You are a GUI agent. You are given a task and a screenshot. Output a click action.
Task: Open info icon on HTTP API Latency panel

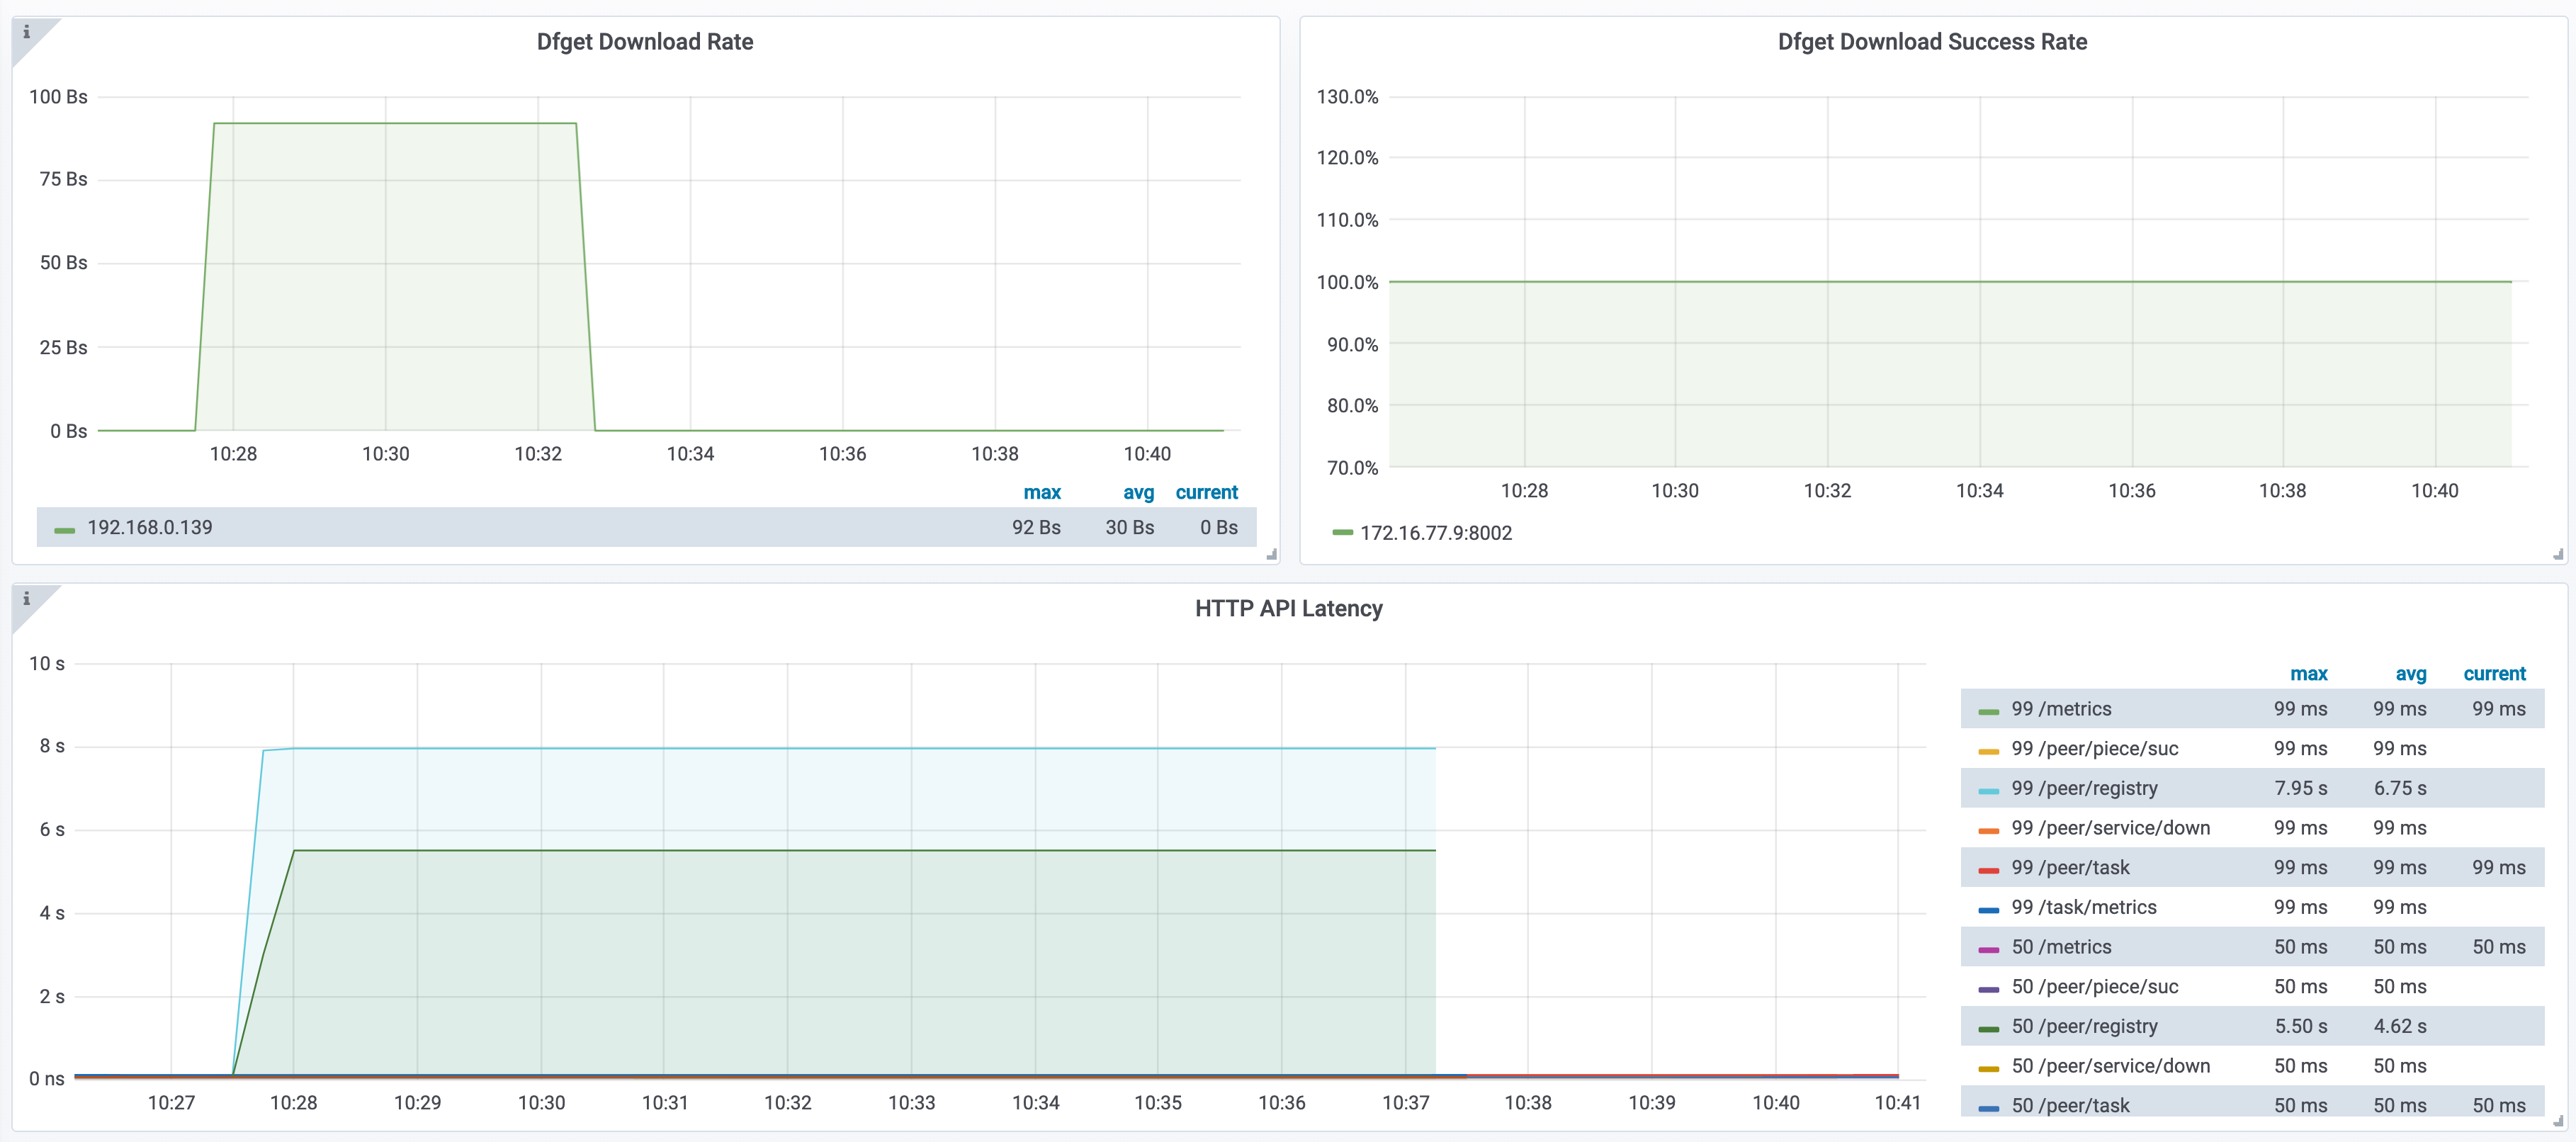tap(27, 599)
